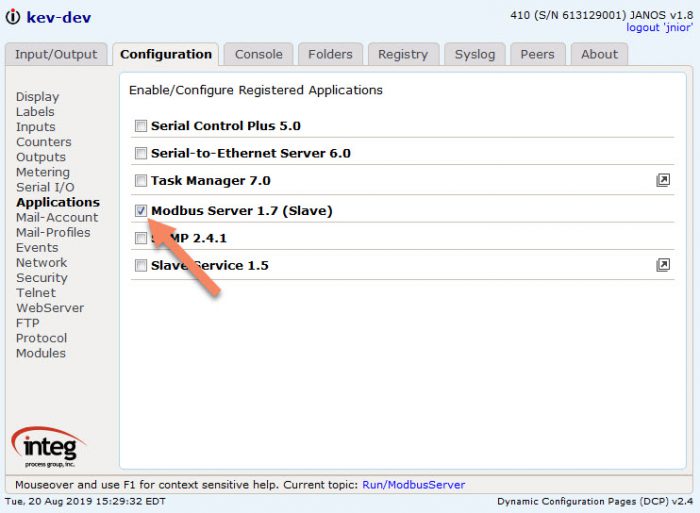Tick the Serial-to-Ethernet Server 6.0 checkbox
Viewport: 700px width, 513px height.
pyautogui.click(x=141, y=153)
